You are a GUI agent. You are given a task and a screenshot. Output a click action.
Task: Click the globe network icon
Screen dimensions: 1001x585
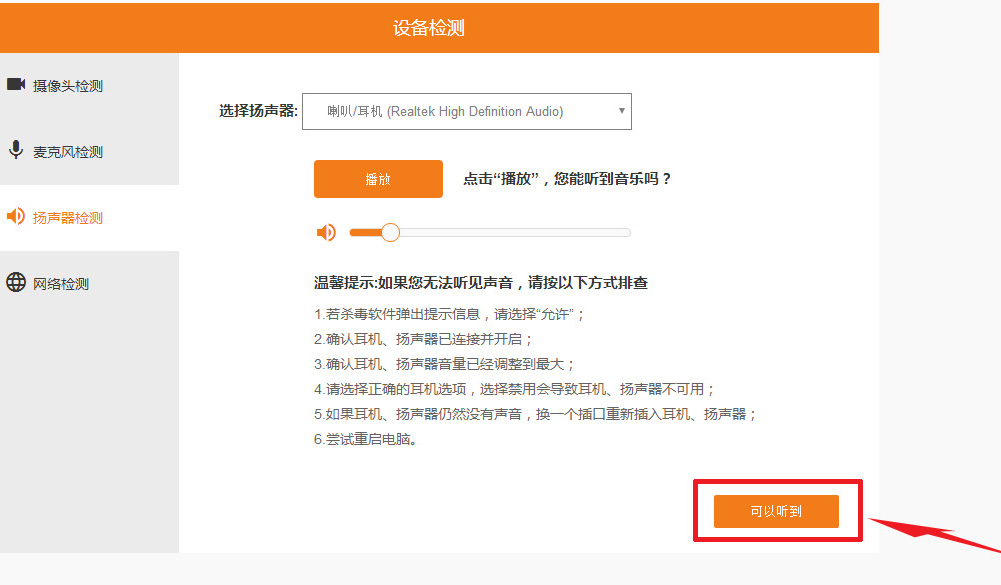[16, 283]
